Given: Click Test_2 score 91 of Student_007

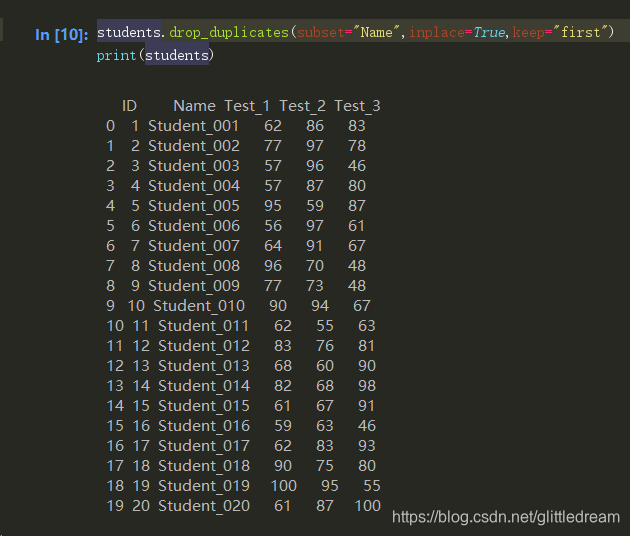Looking at the screenshot, I should [x=314, y=246].
